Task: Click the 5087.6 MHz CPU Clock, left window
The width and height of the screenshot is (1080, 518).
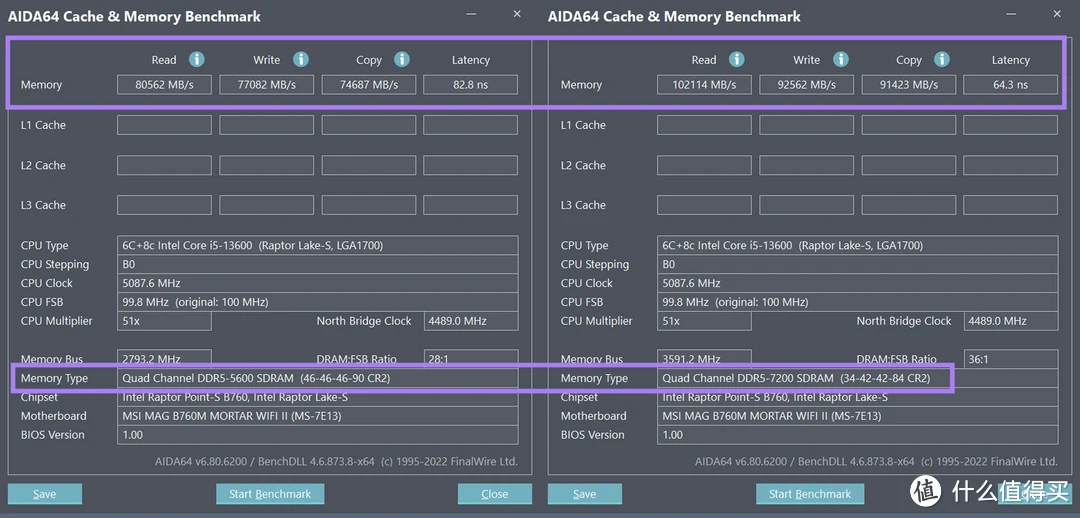Action: (x=318, y=283)
